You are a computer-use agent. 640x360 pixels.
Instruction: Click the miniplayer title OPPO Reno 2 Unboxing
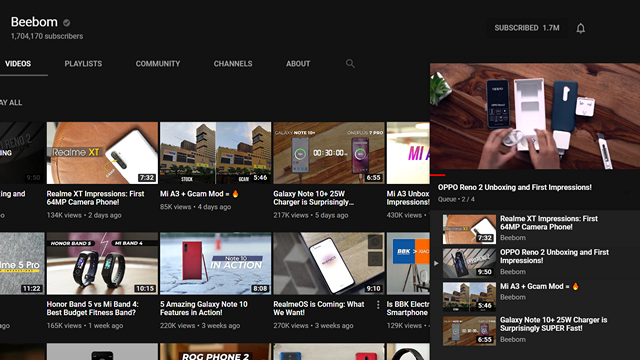(515, 187)
